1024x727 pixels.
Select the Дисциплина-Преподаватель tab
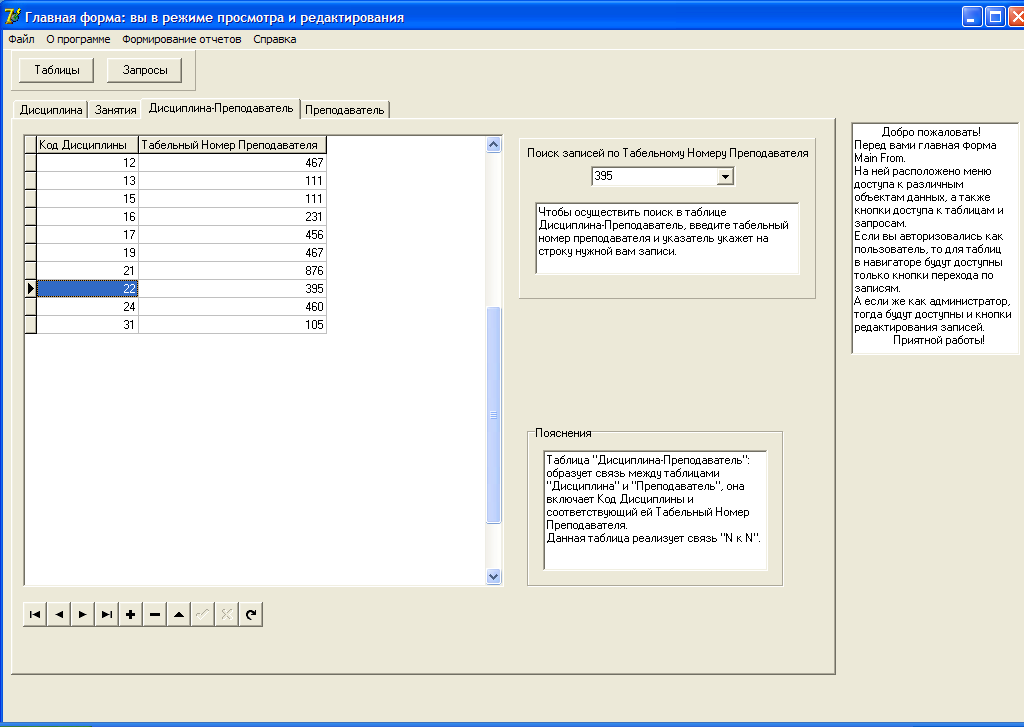[x=221, y=108]
